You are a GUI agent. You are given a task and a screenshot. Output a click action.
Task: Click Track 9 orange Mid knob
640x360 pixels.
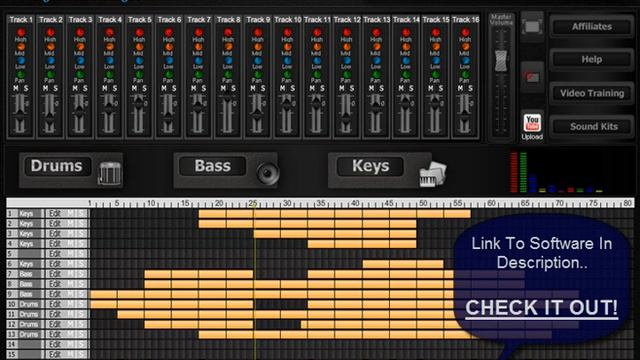tap(258, 47)
